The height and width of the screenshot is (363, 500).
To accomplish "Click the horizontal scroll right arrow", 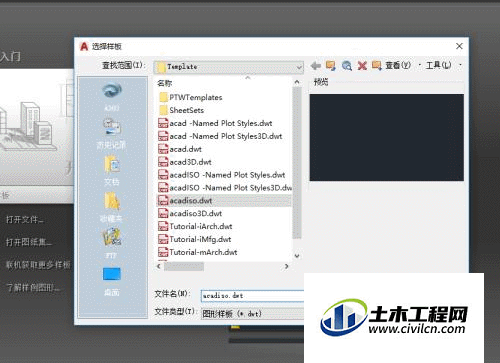I will (286, 266).
